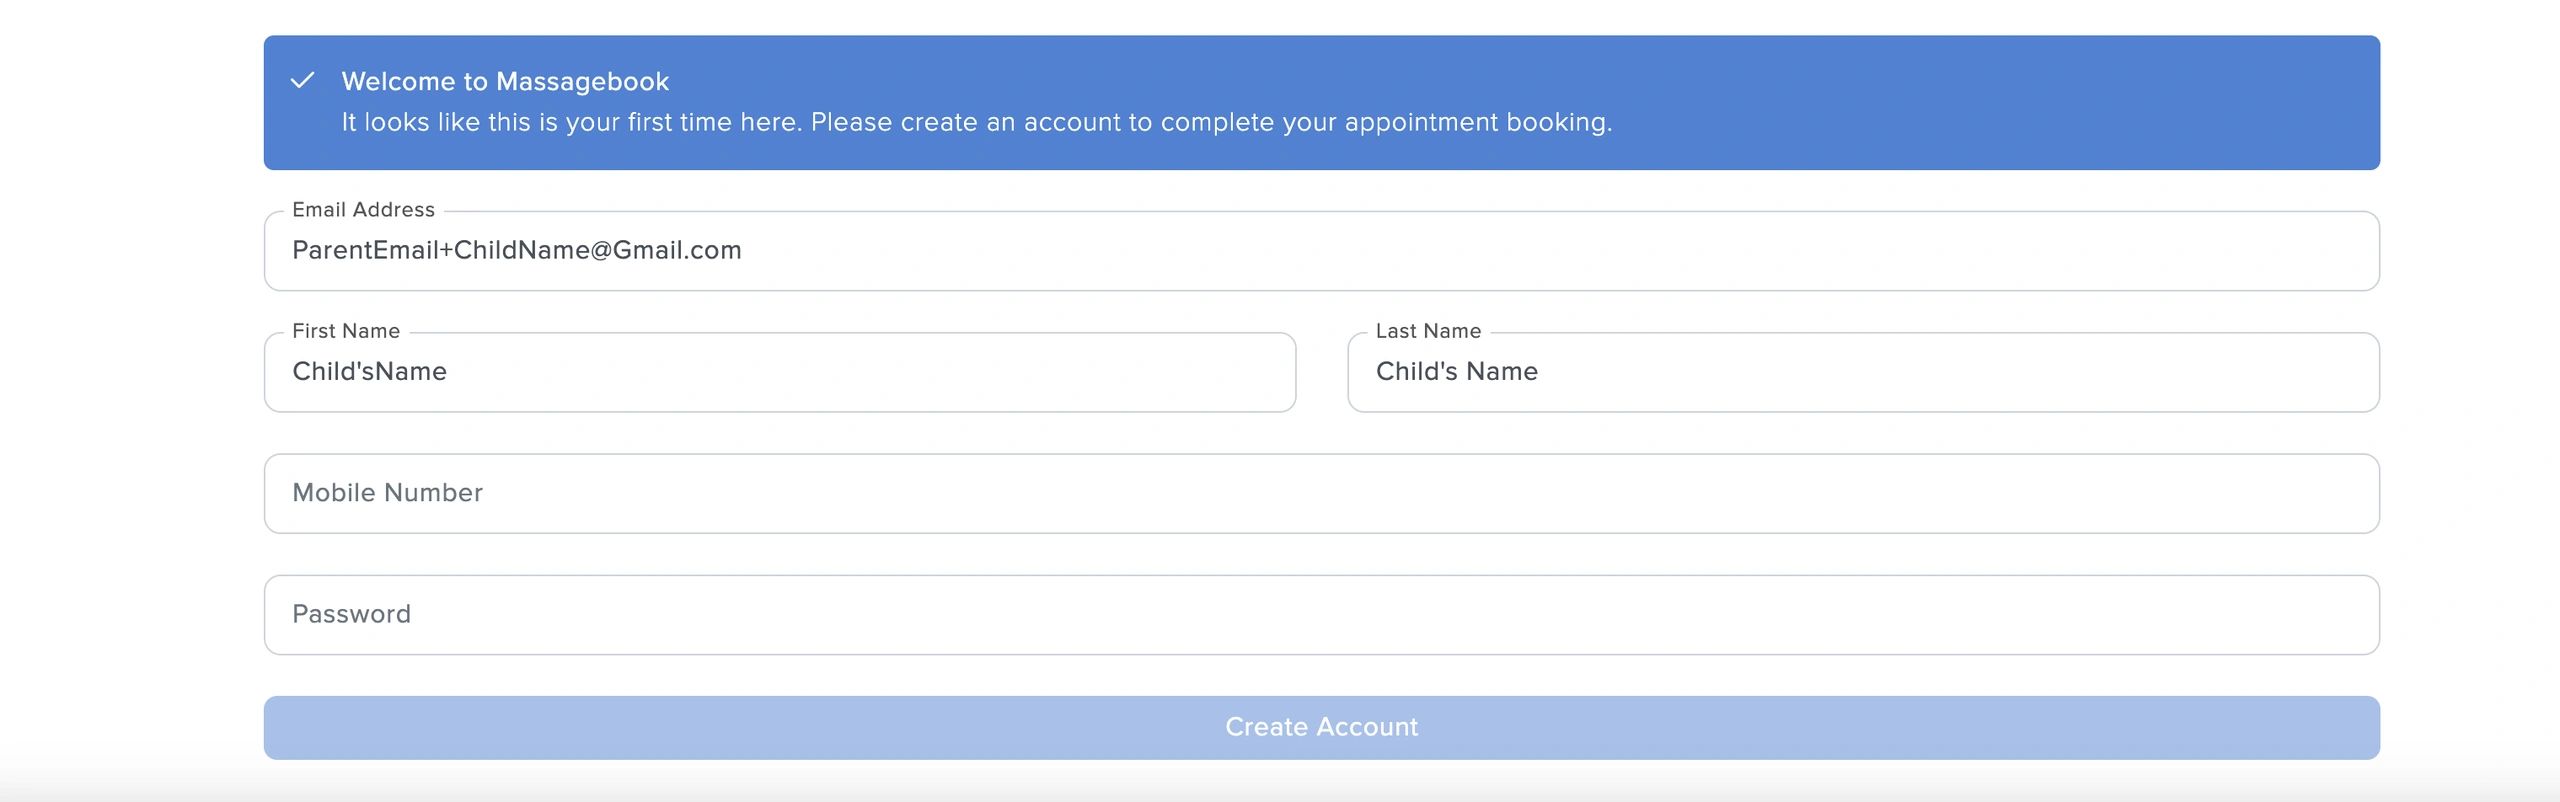2560x802 pixels.
Task: Select the Last Name input field
Action: point(1863,372)
